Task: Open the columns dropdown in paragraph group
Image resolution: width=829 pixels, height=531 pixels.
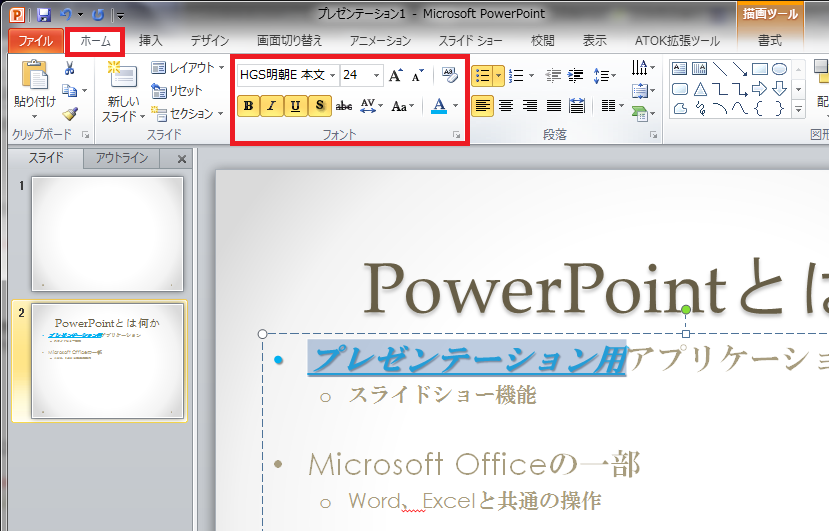Action: pos(613,106)
